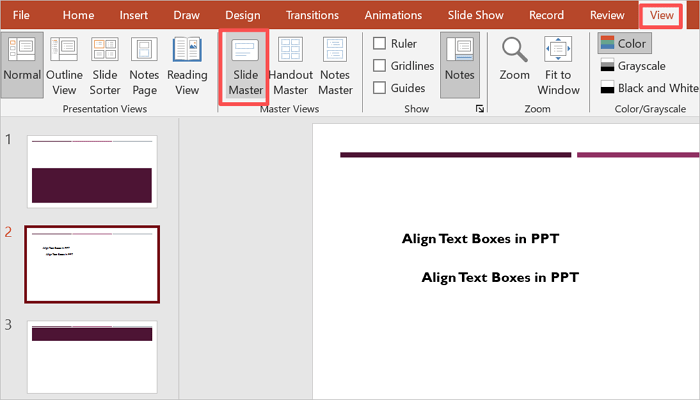Open the File tab
The height and width of the screenshot is (400, 700).
21,15
